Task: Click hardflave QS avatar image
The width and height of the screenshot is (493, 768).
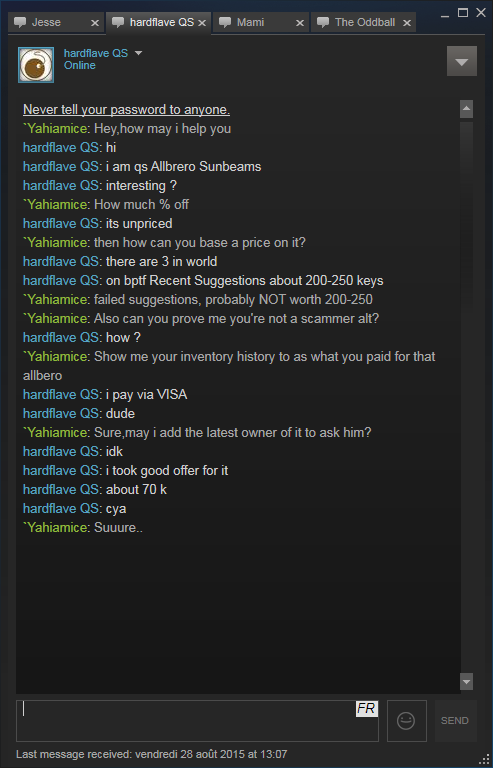Action: (x=36, y=65)
